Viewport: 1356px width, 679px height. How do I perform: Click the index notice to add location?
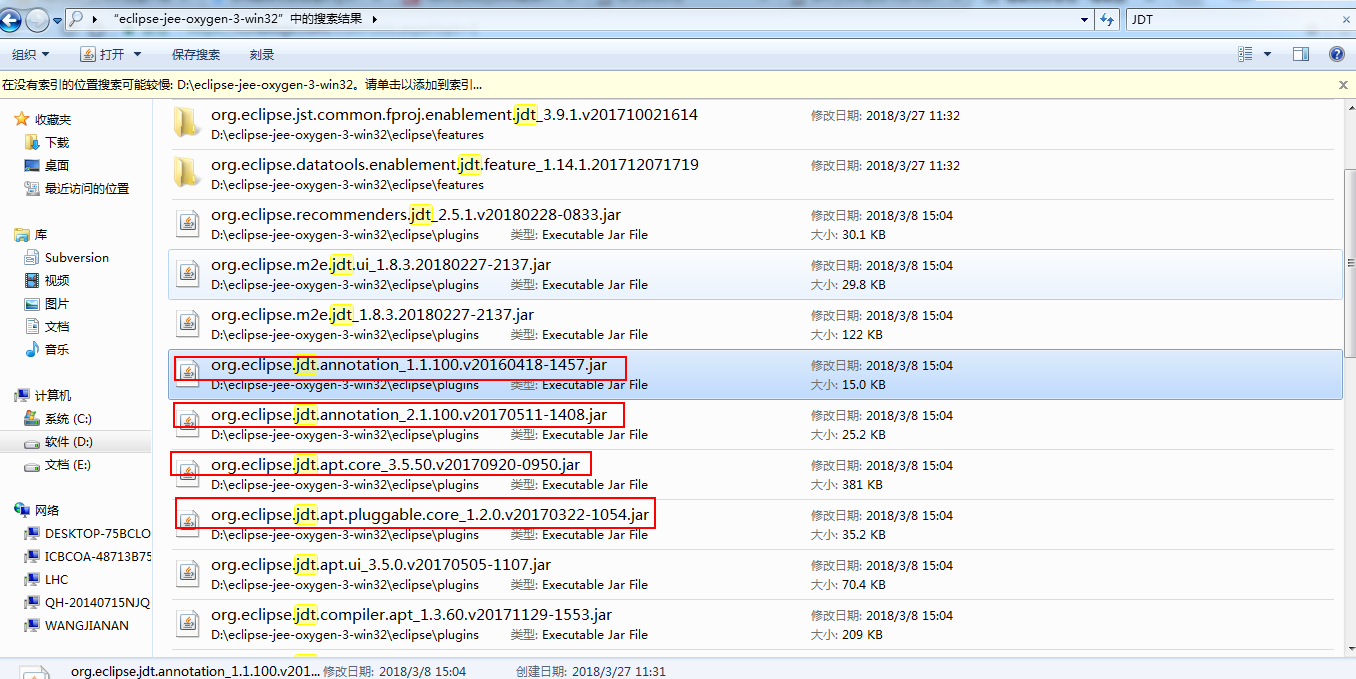tap(242, 85)
